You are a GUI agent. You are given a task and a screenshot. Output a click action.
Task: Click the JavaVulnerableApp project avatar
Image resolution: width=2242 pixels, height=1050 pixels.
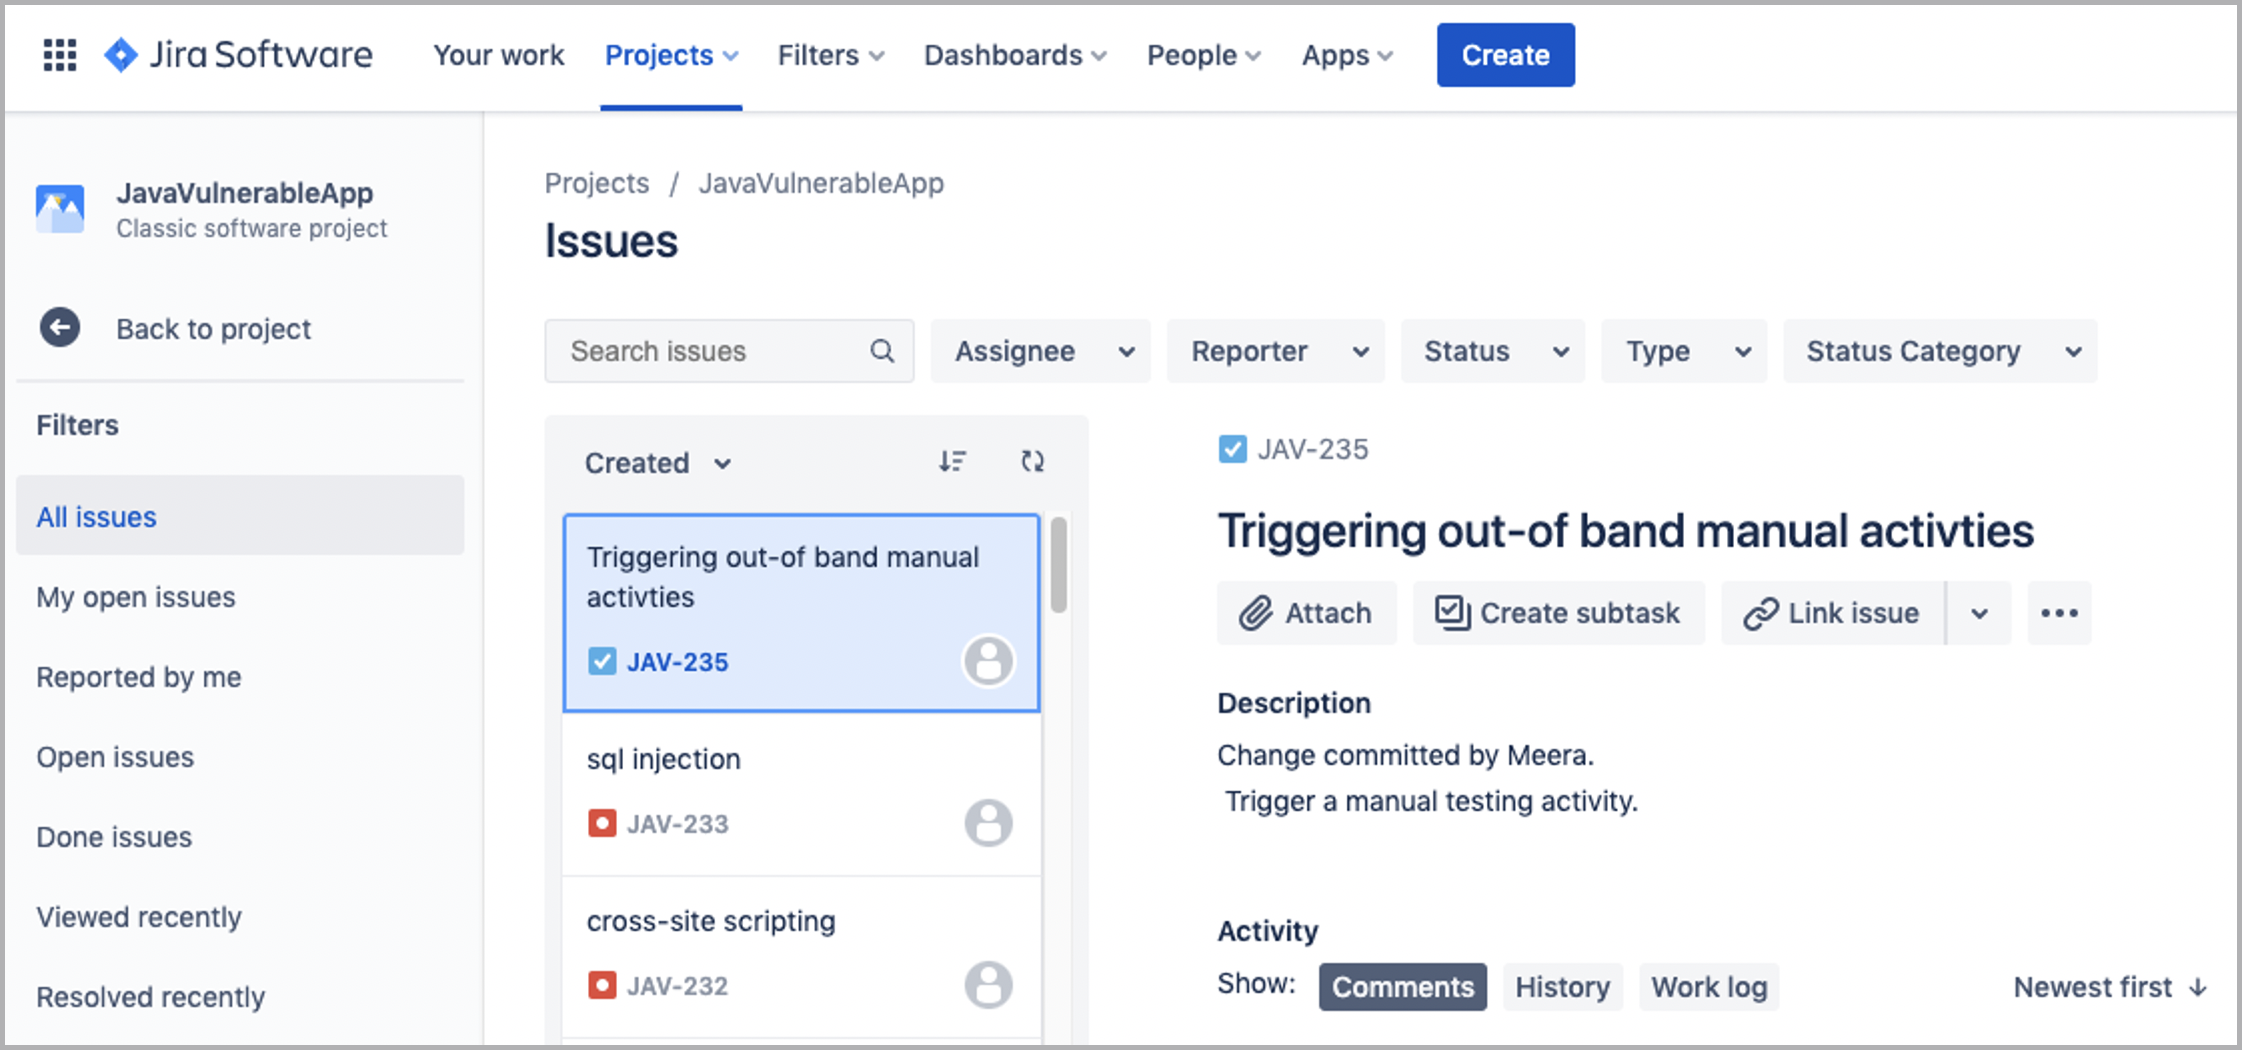click(x=60, y=209)
